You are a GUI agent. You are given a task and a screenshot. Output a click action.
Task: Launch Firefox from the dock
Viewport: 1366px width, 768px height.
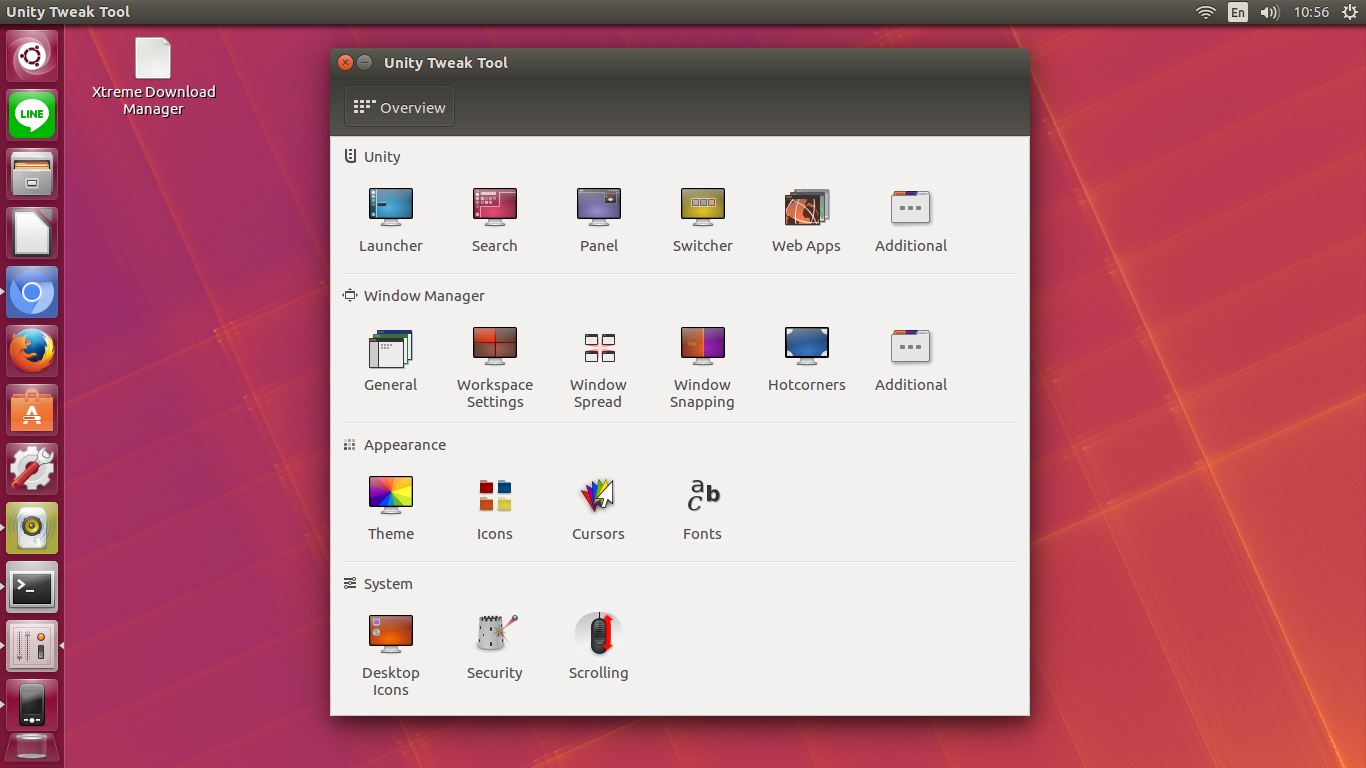coord(32,351)
